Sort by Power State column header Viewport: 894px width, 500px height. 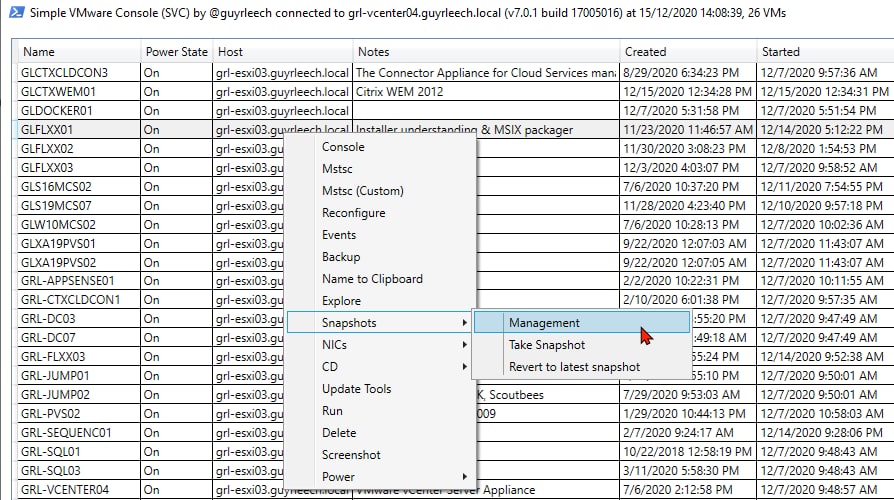tap(176, 52)
